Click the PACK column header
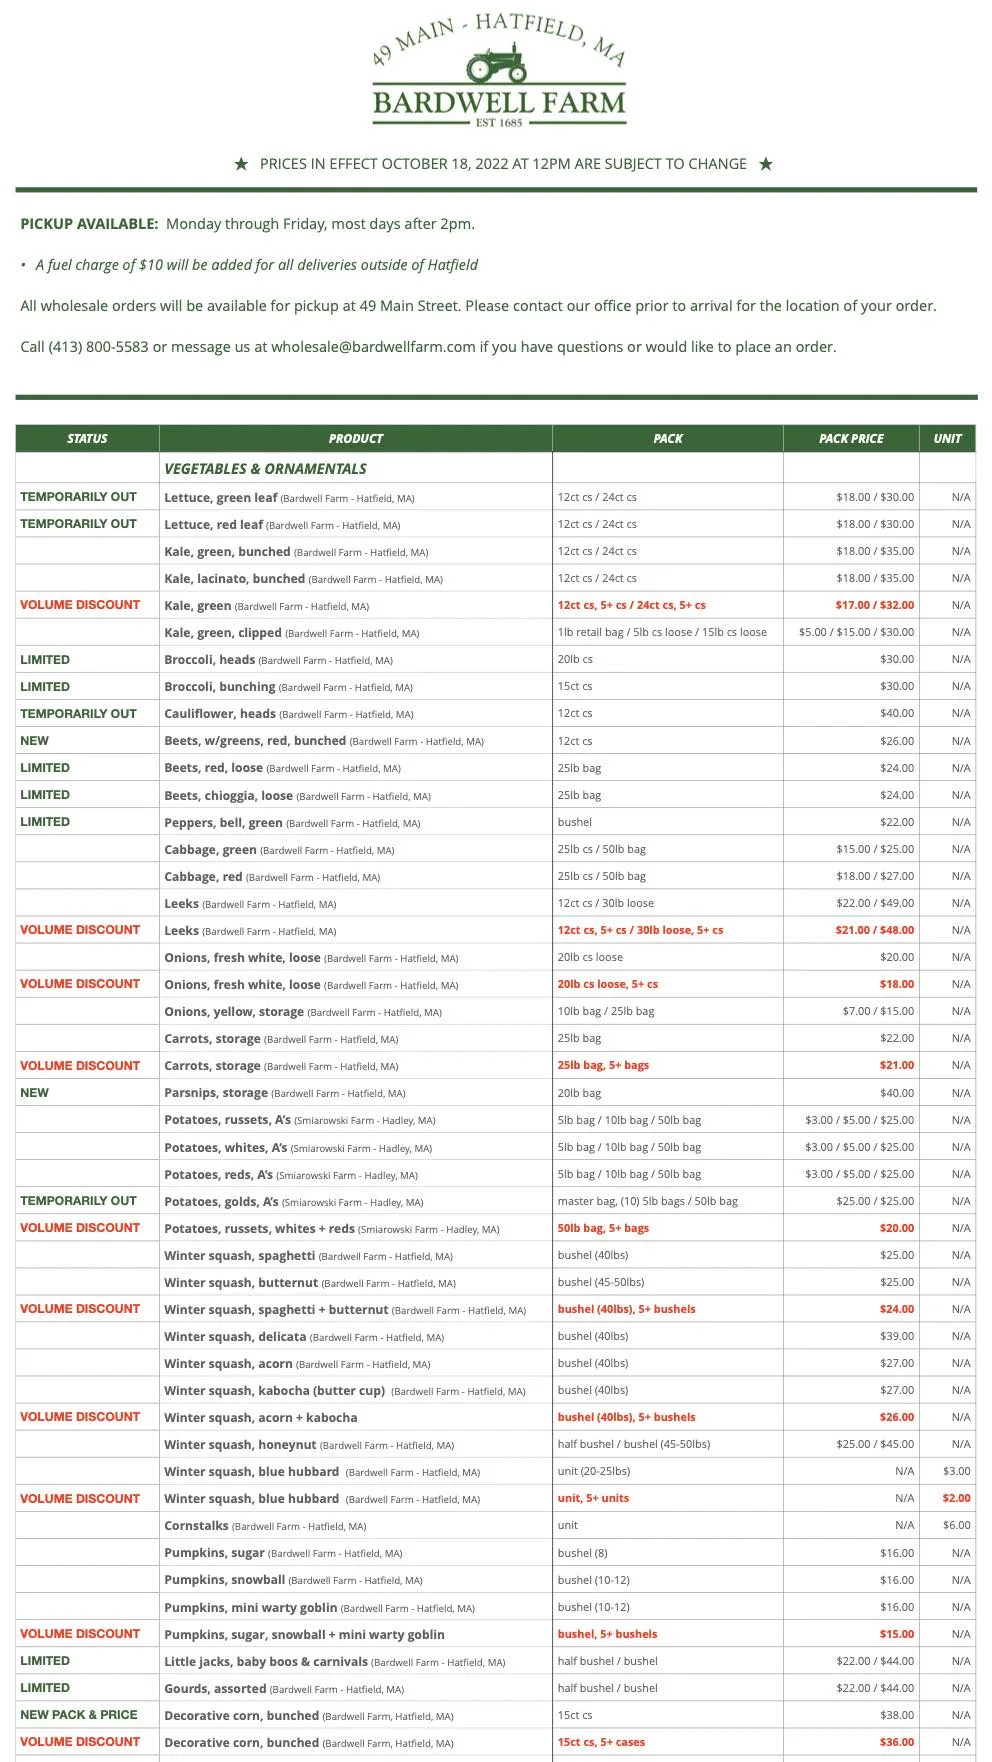The image size is (992, 1762). [x=668, y=438]
